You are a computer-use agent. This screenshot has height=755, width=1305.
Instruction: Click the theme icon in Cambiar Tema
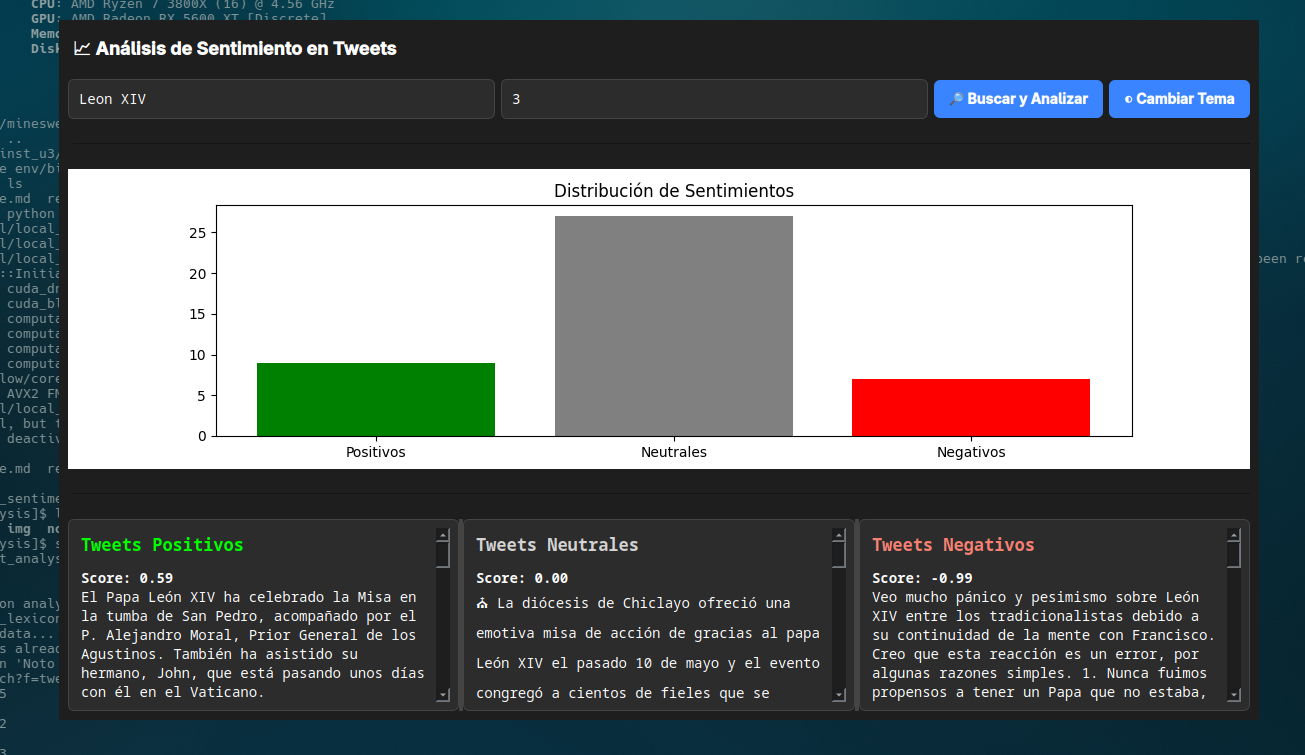coord(1128,99)
